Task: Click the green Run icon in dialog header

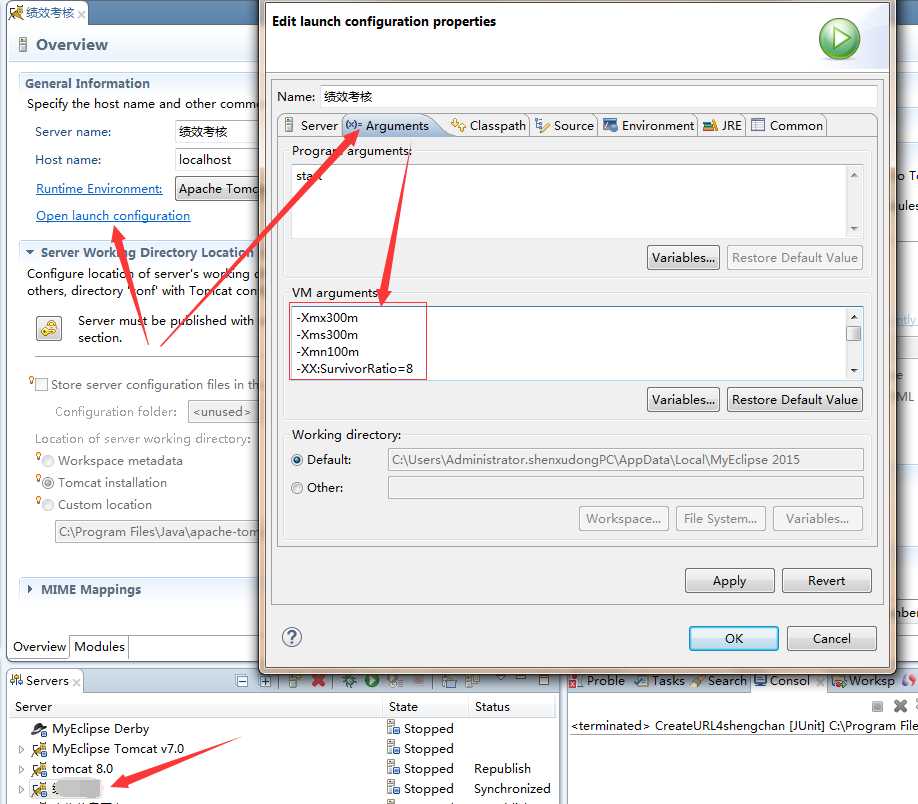Action: [x=839, y=39]
